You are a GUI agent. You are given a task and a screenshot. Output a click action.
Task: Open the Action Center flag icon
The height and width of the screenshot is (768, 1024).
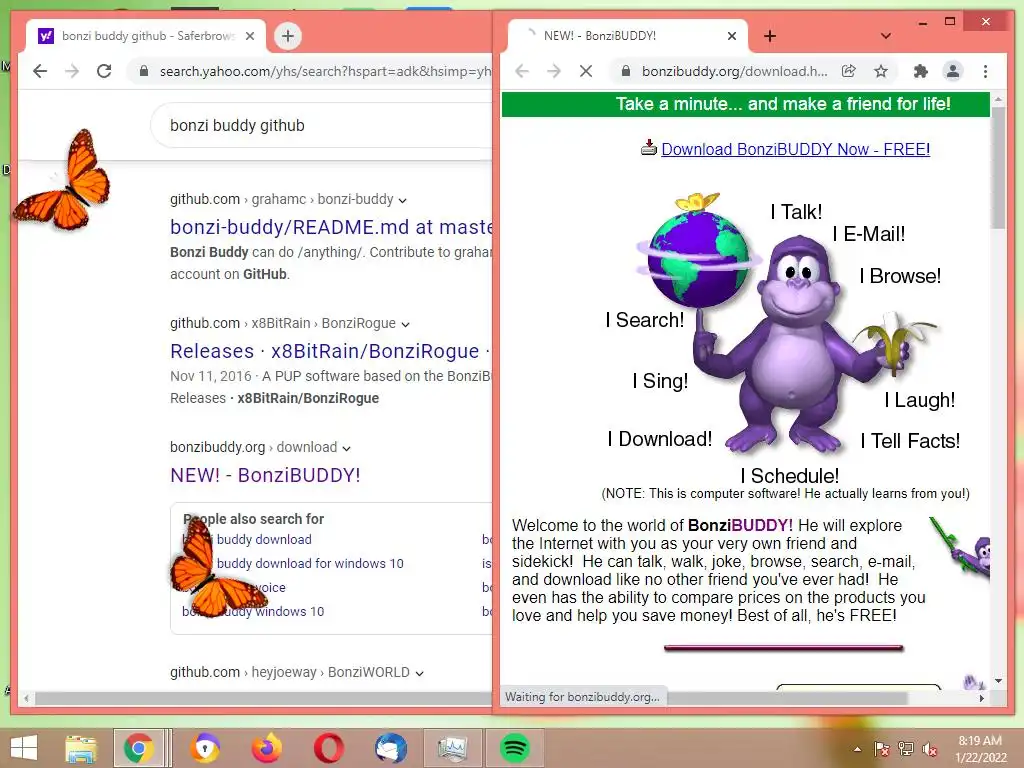(882, 749)
